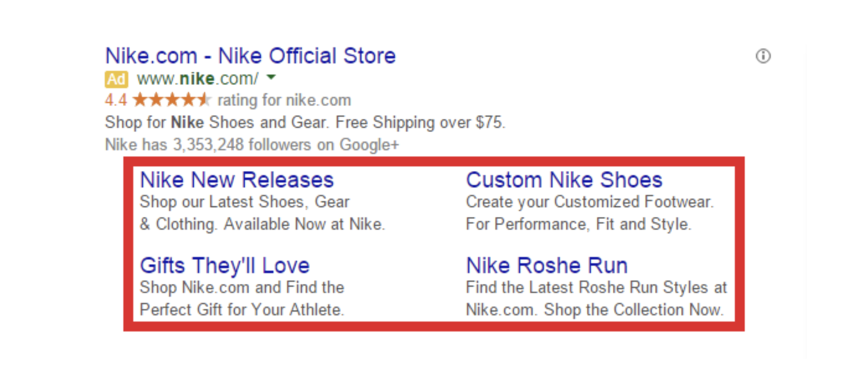This screenshot has height=371, width=854.
Task: Click the green www.nike.com/ display URL
Action: pos(198,79)
